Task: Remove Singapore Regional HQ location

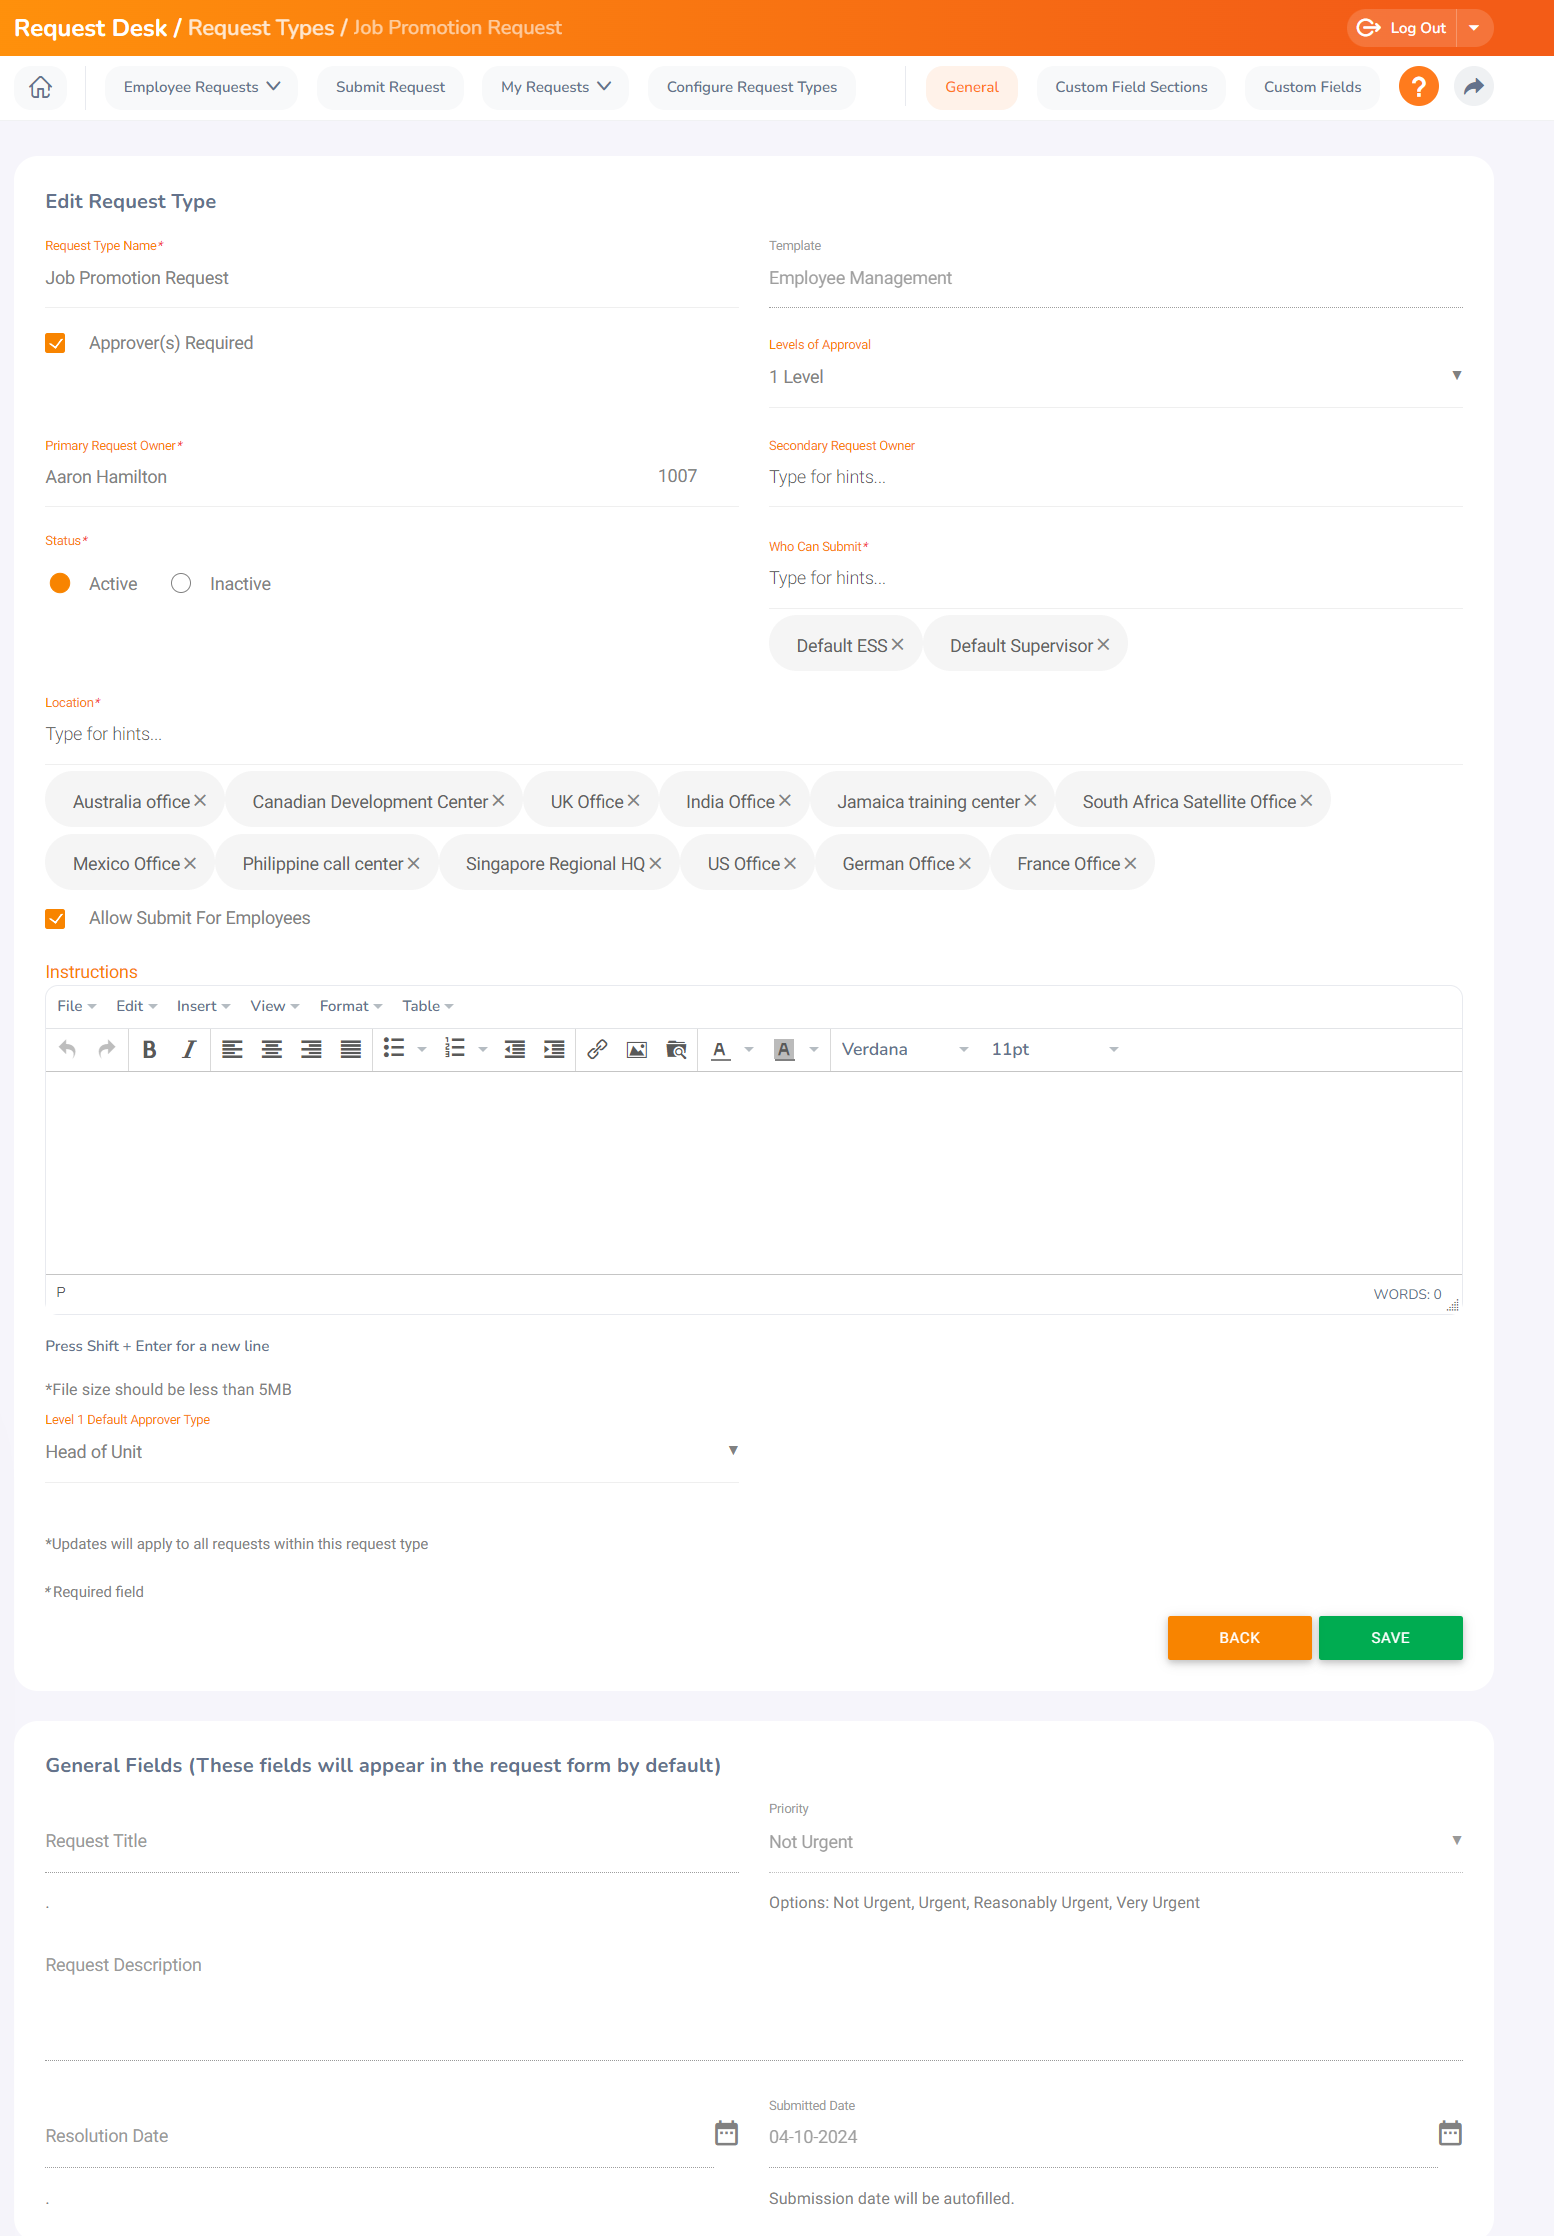Action: [656, 863]
